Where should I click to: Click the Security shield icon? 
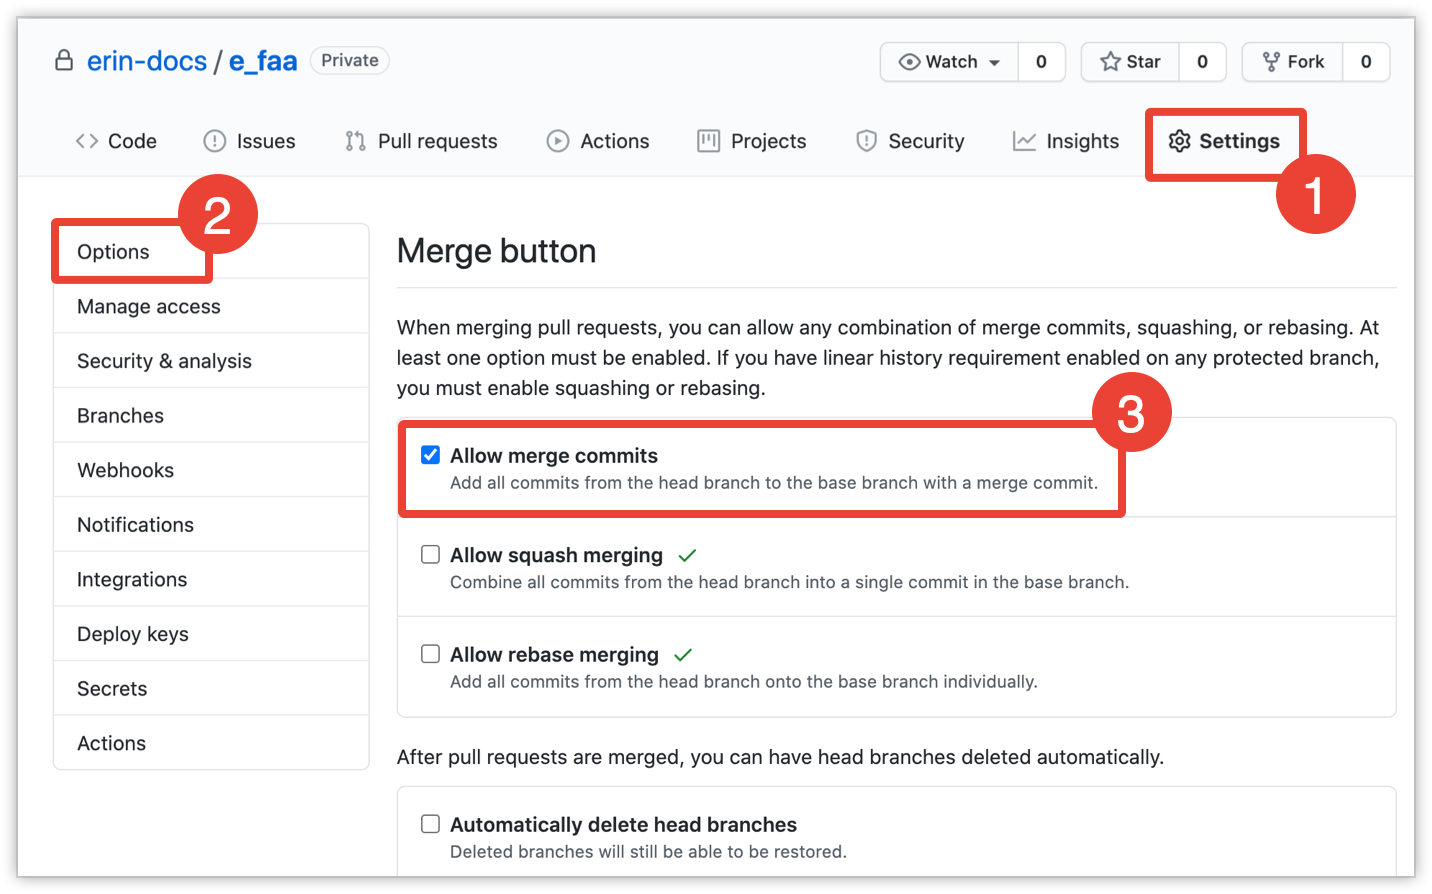tap(866, 141)
